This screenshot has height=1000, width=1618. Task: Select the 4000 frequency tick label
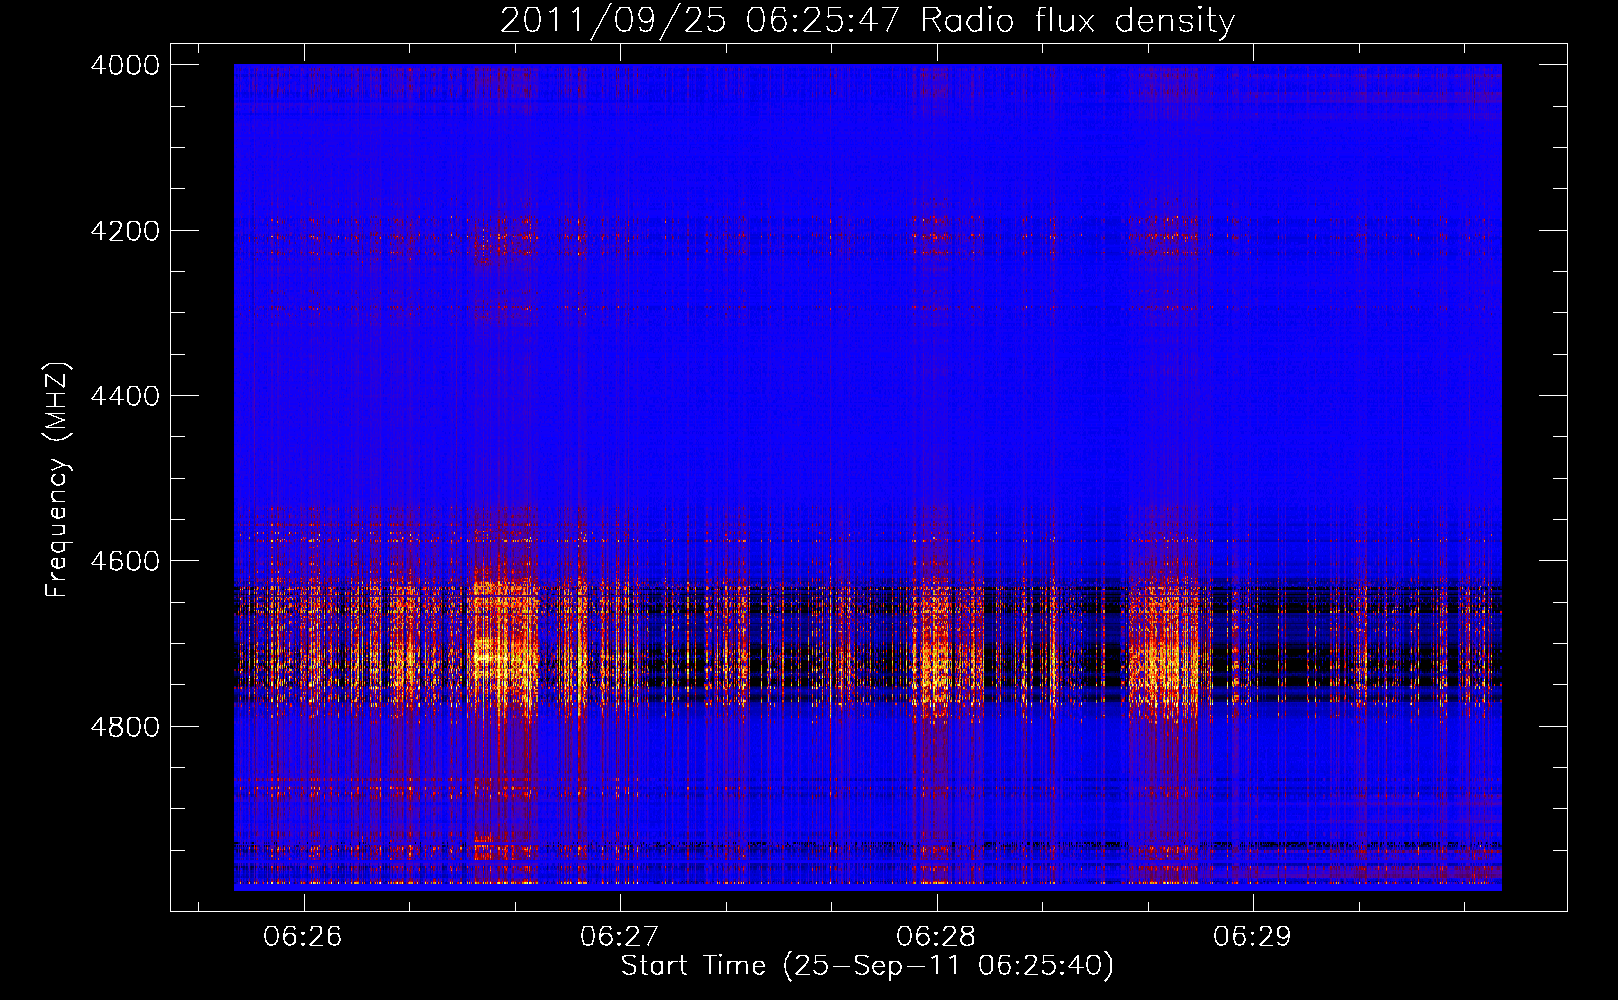[x=125, y=65]
